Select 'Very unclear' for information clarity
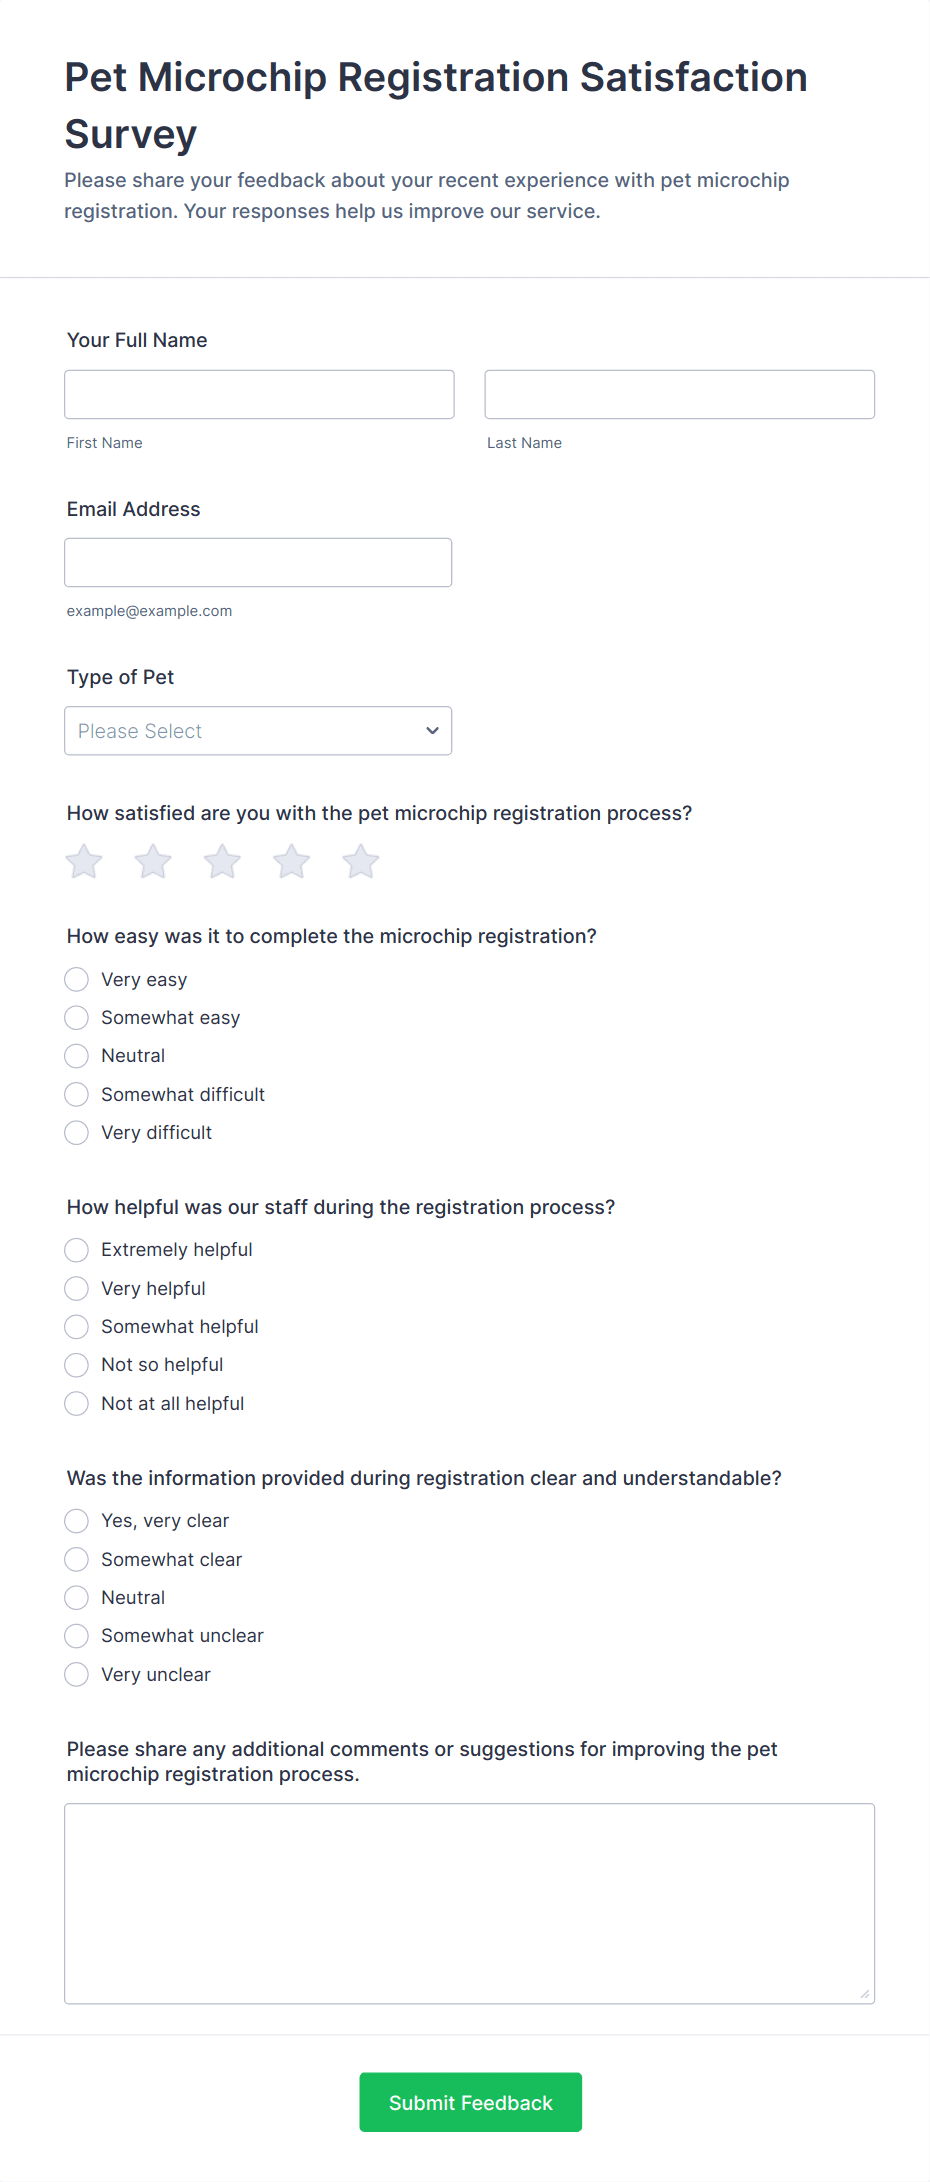Viewport: 930px width, 2182px height. click(x=76, y=1674)
